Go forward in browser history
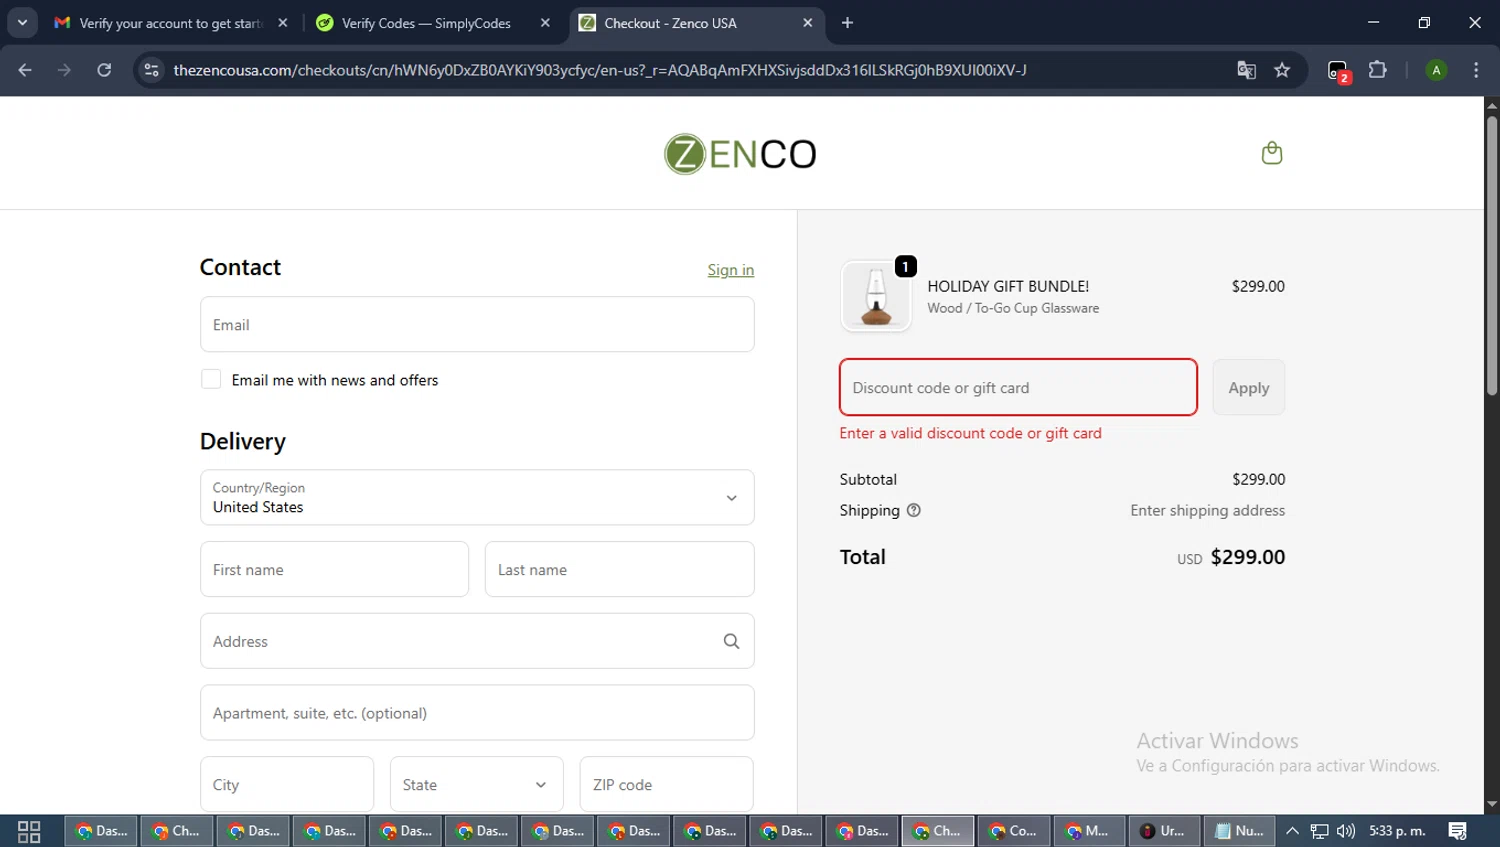1500x847 pixels. [64, 70]
